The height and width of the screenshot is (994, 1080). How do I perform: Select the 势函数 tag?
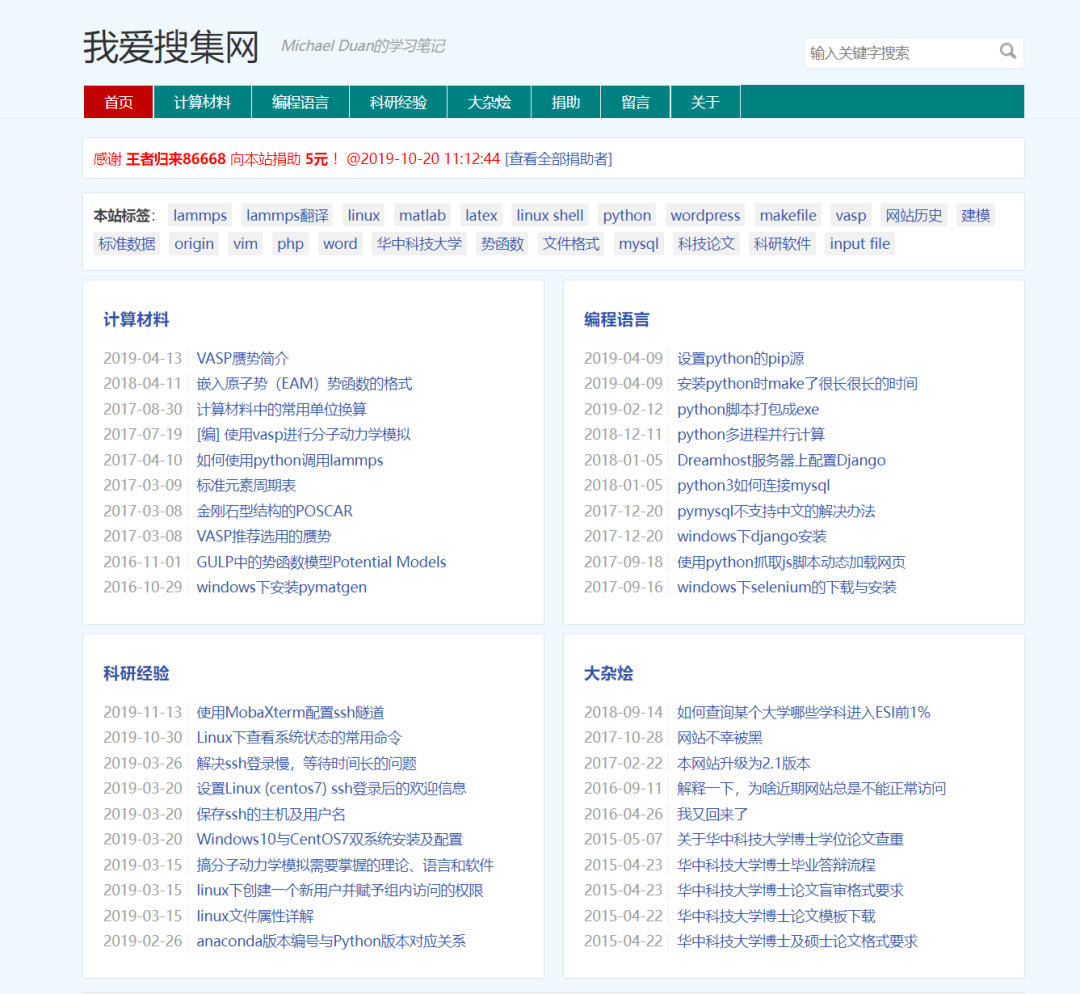502,244
